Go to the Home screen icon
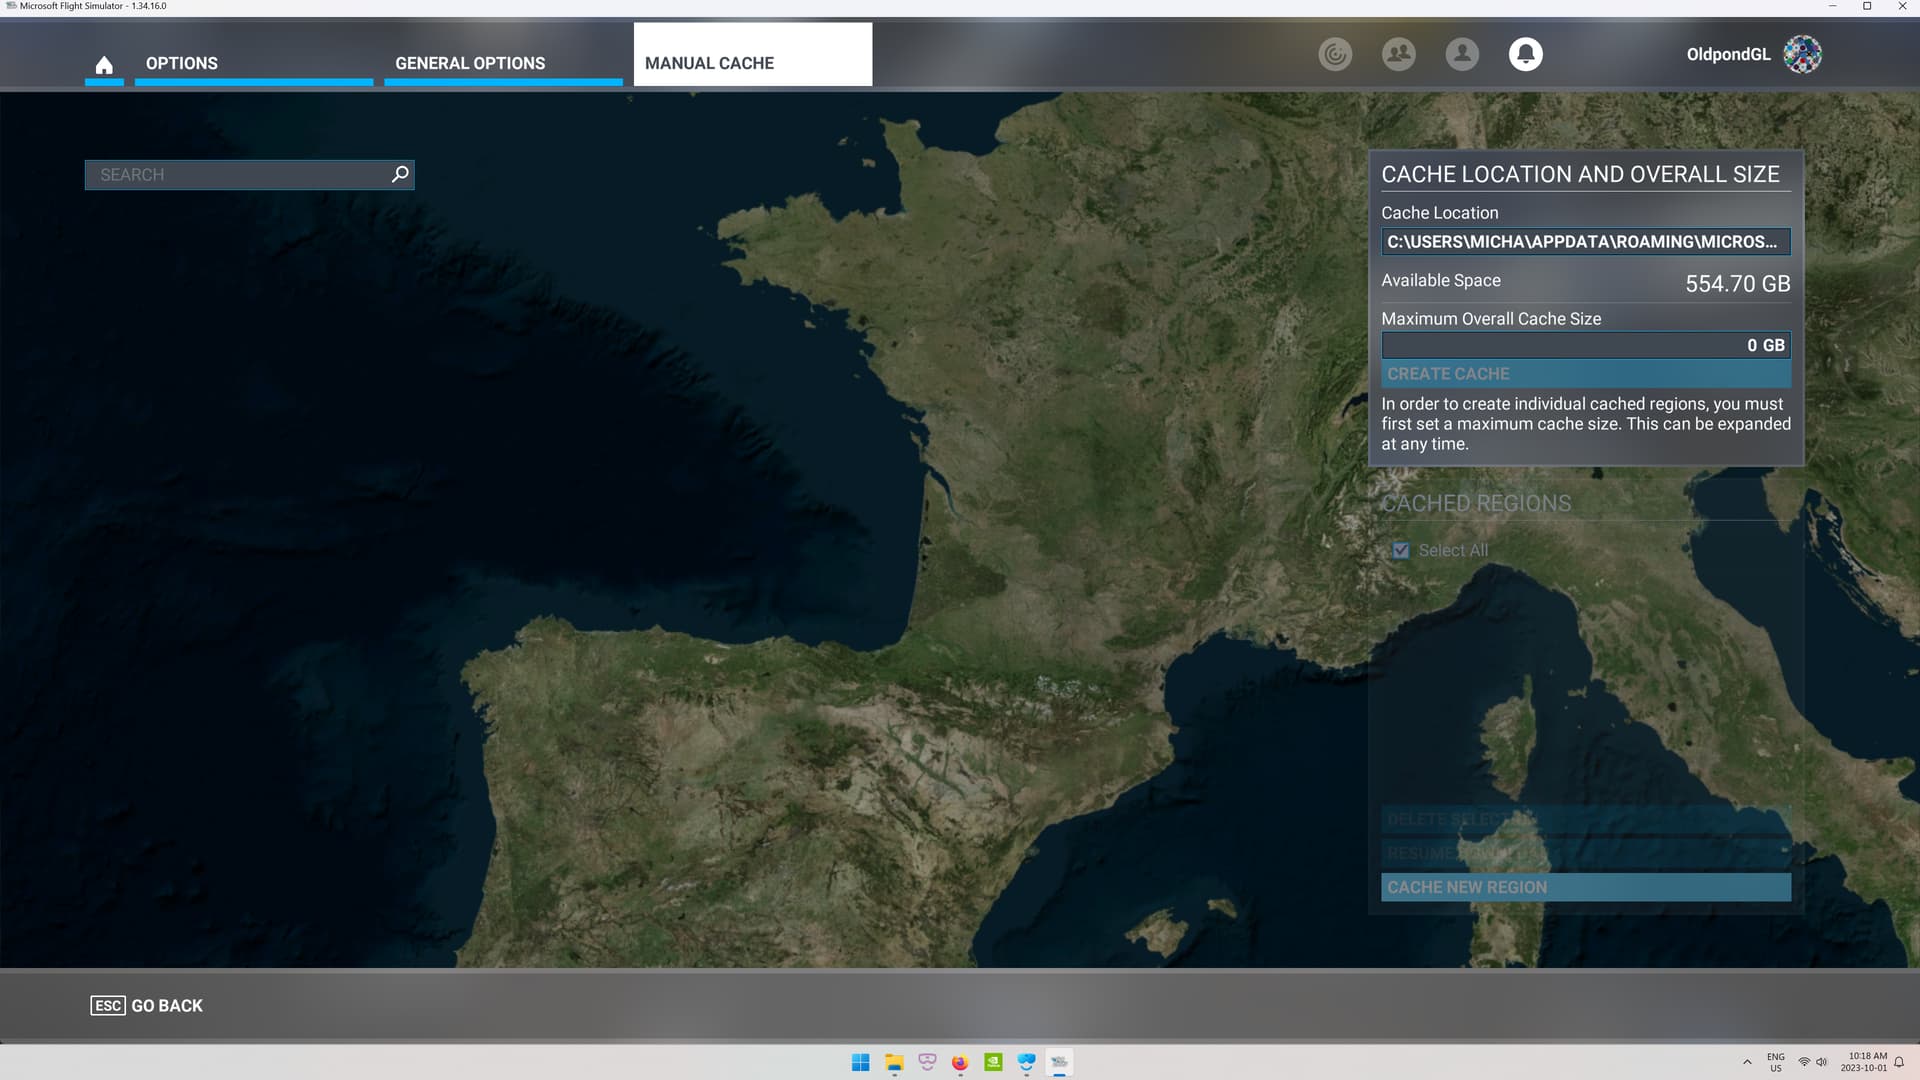 [104, 65]
